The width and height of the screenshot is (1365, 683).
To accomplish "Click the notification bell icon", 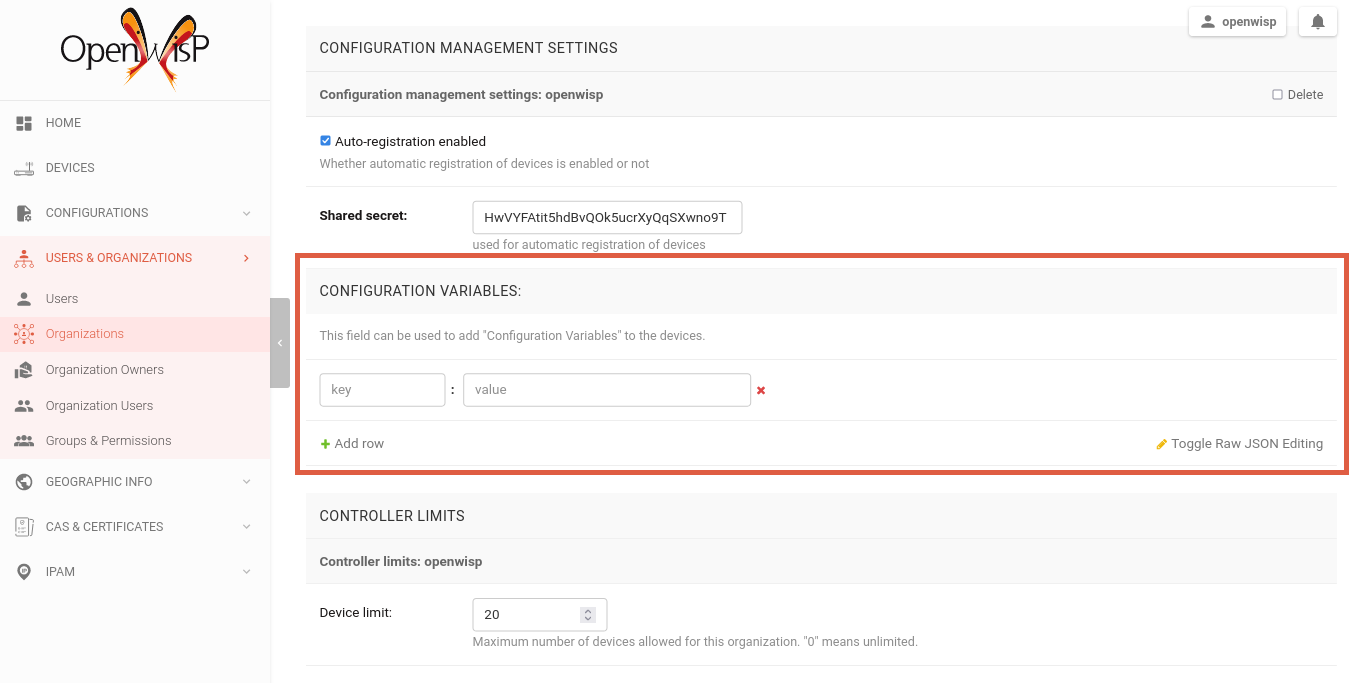I will point(1317,22).
